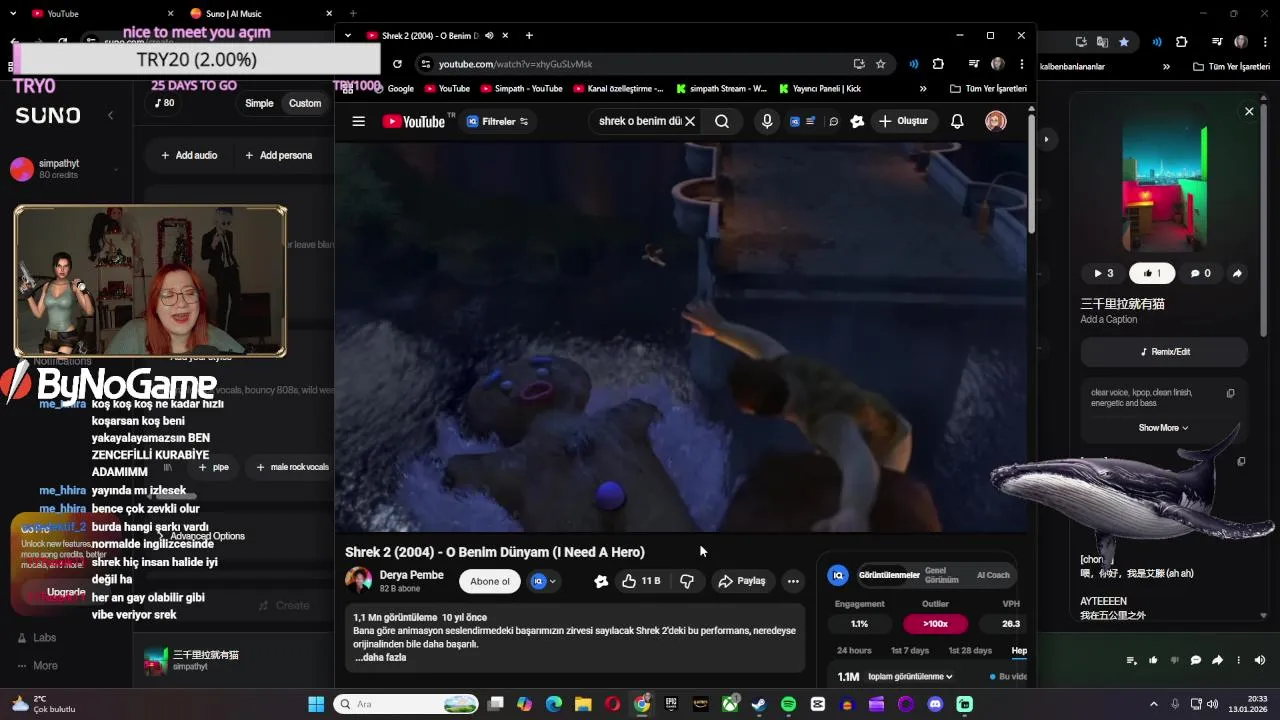Image resolution: width=1280 pixels, height=720 pixels.
Task: Dislike the Shrek 2 video
Action: [687, 581]
